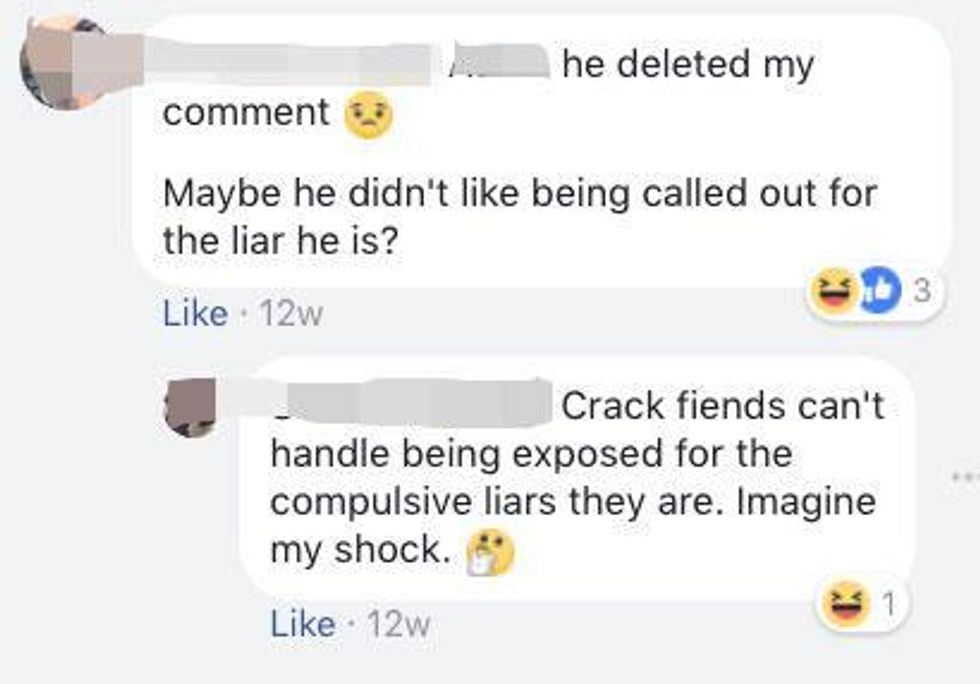Click the thinking emoji after "Imagine my shock."

(x=487, y=549)
